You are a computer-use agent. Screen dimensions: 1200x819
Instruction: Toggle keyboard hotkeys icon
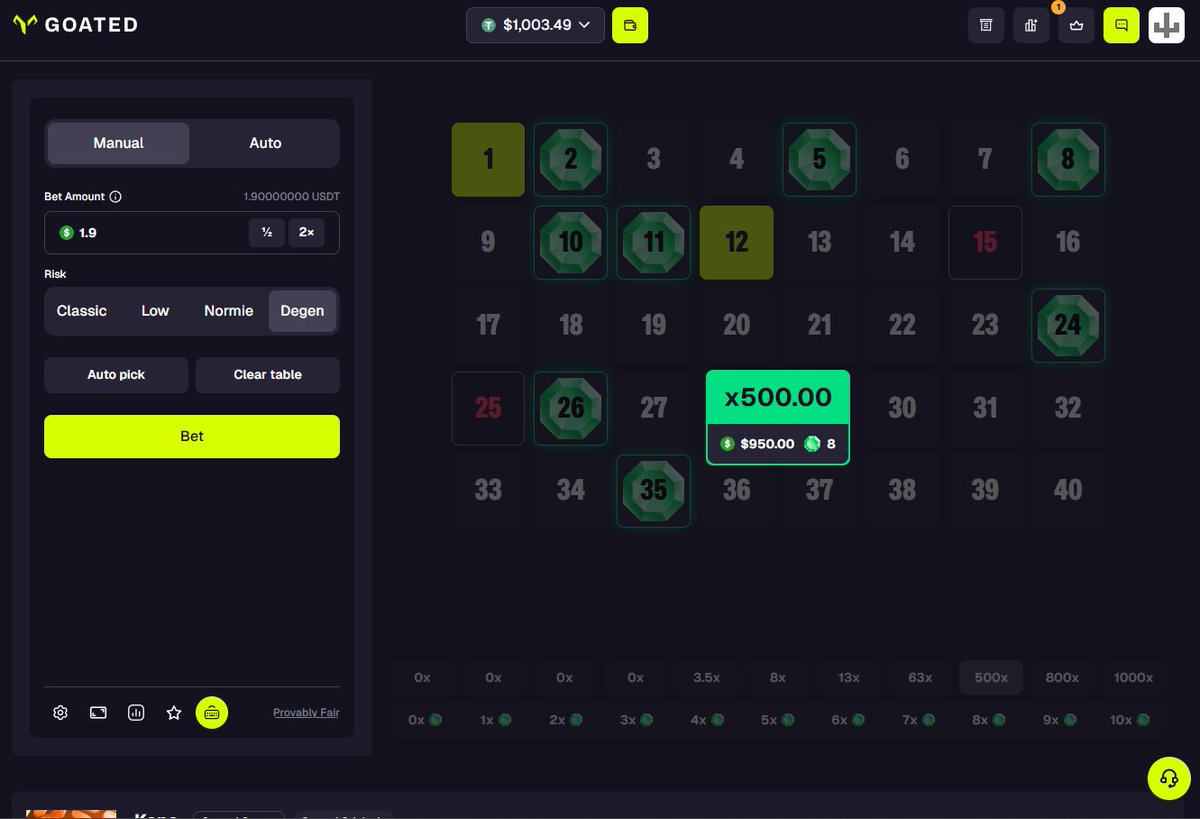(212, 713)
